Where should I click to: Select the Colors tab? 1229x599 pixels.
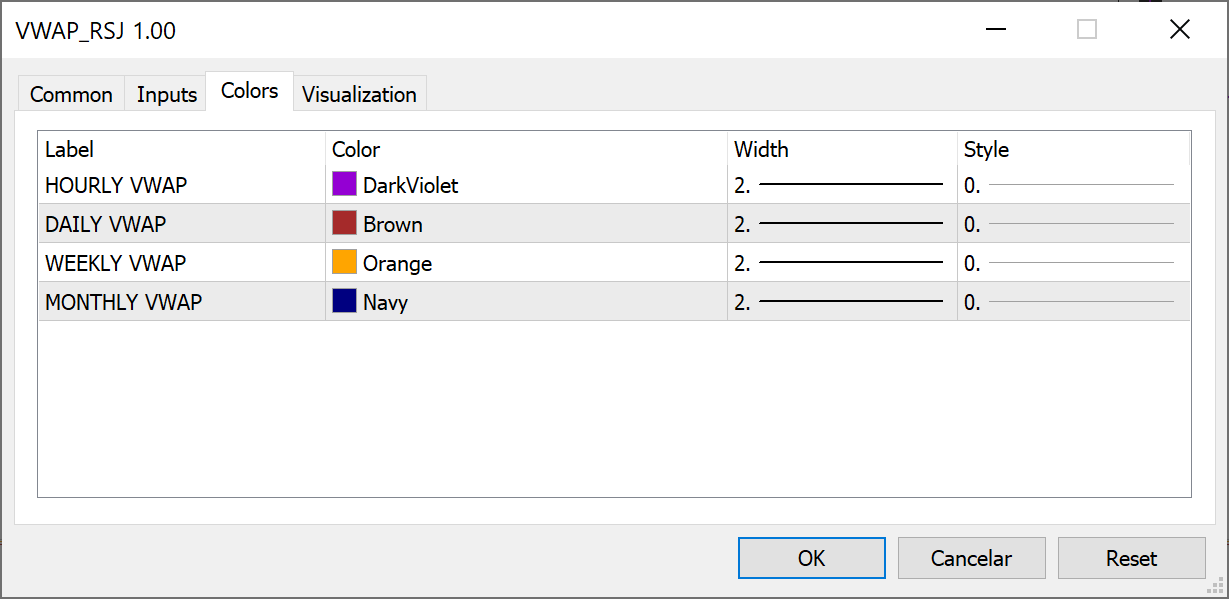249,91
